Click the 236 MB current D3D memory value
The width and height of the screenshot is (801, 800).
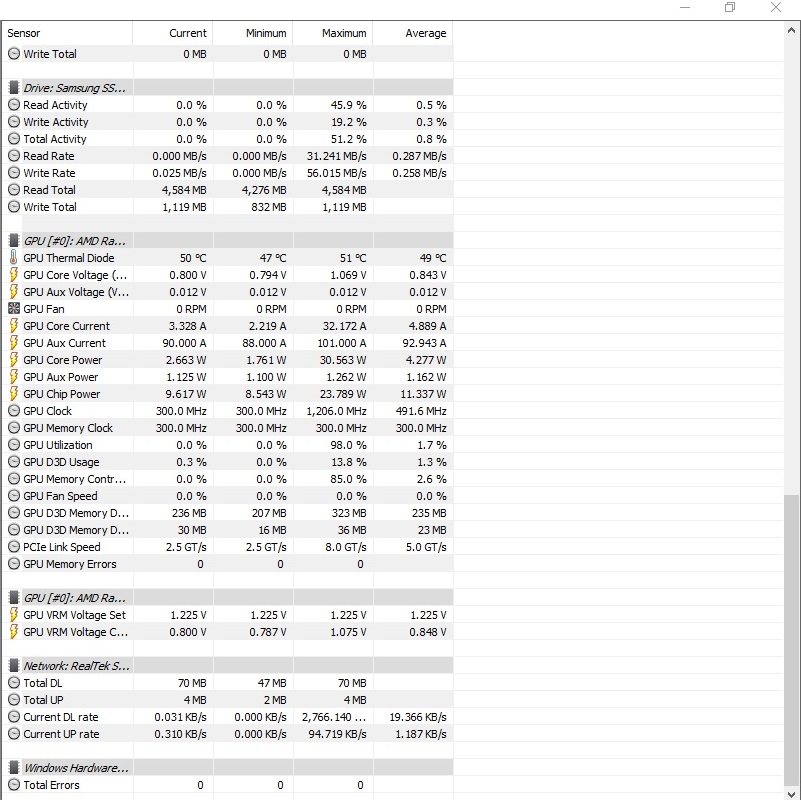tap(189, 513)
